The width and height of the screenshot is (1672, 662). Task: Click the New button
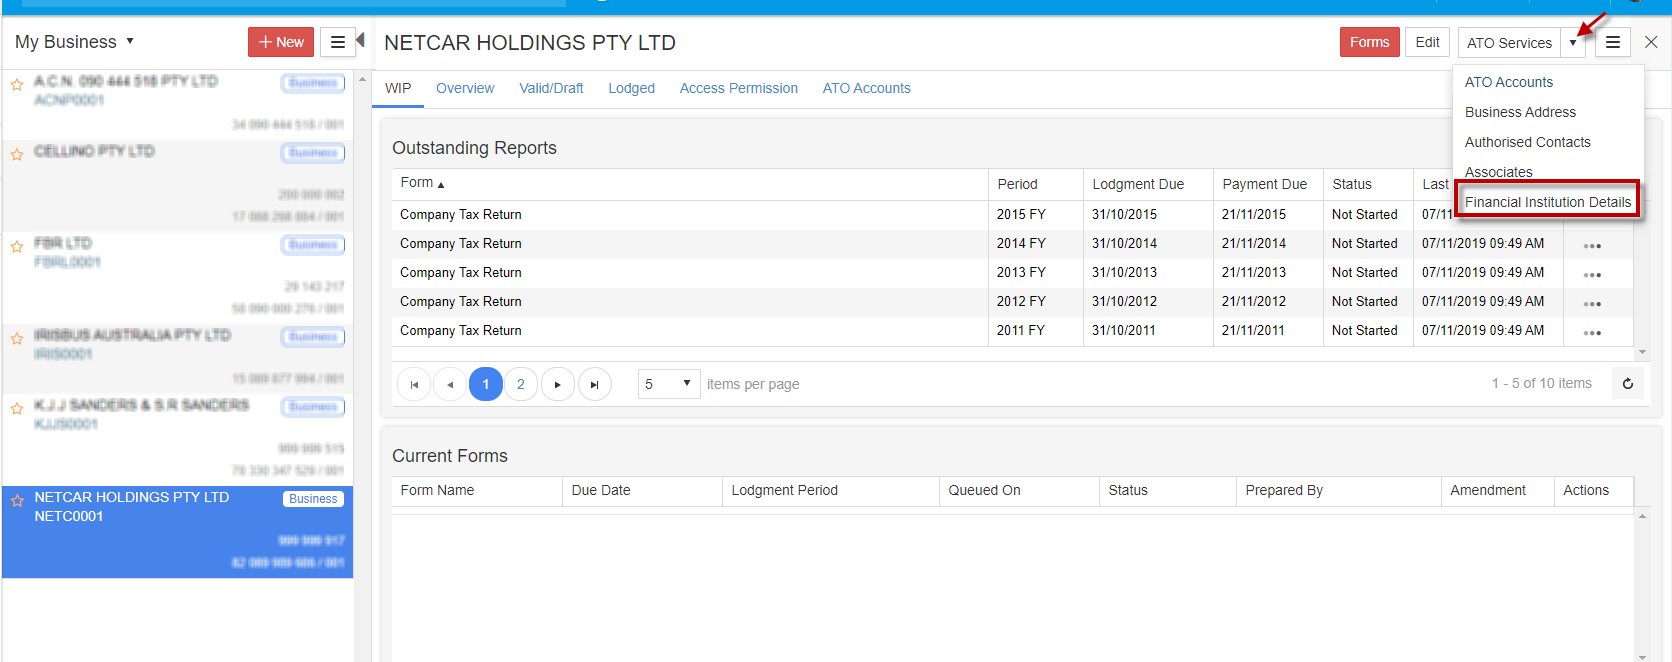281,42
